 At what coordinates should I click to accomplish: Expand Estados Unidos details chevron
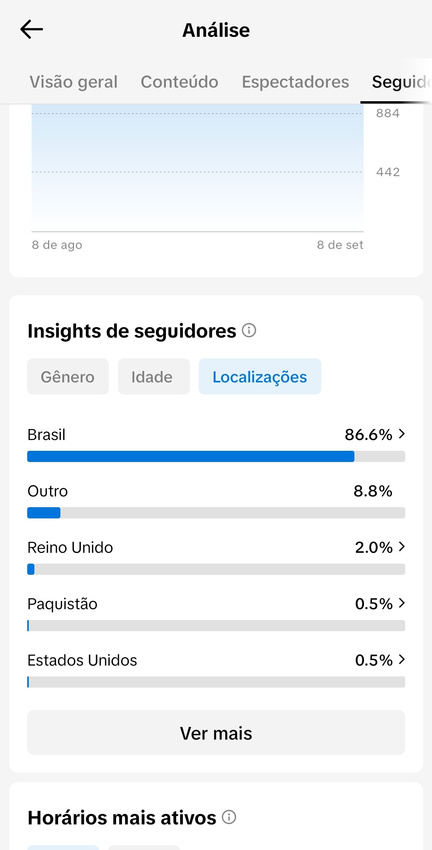[402, 660]
